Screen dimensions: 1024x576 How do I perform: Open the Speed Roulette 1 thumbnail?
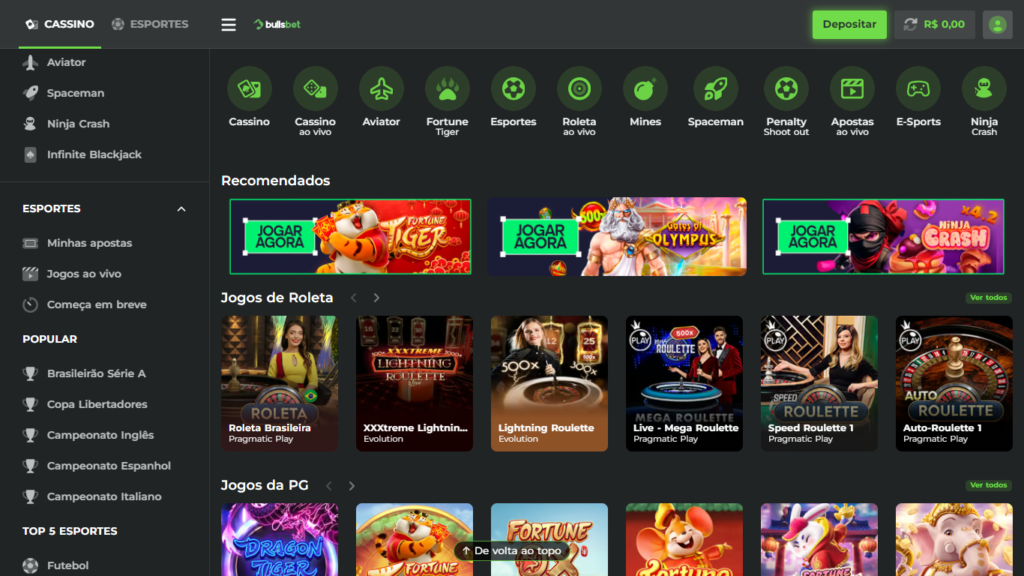(819, 383)
